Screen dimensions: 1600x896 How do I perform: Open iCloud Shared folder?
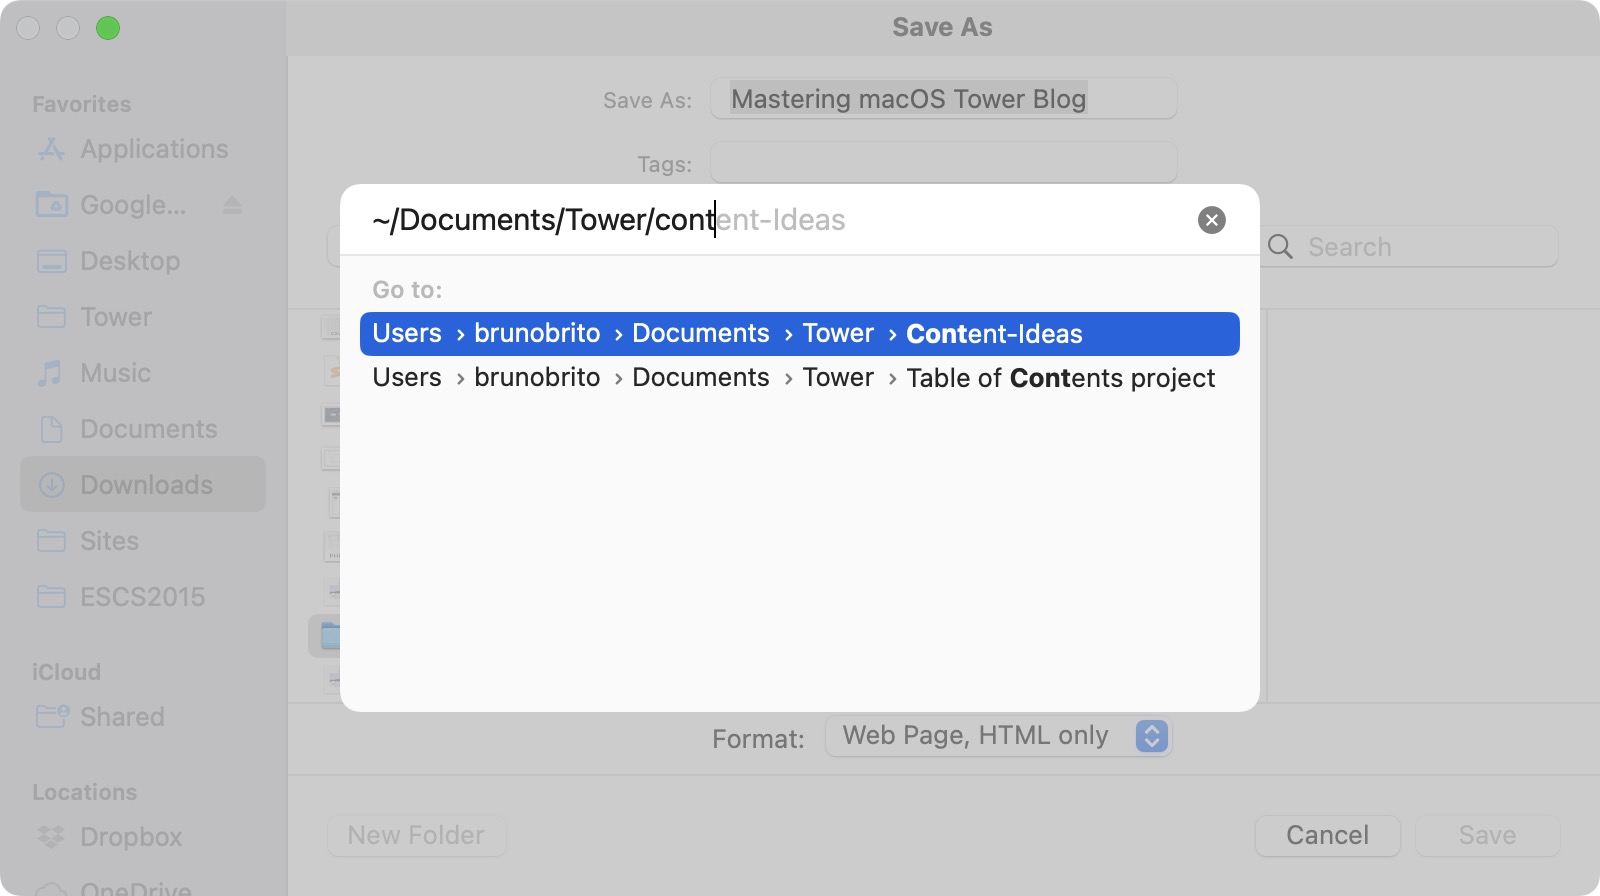[121, 717]
